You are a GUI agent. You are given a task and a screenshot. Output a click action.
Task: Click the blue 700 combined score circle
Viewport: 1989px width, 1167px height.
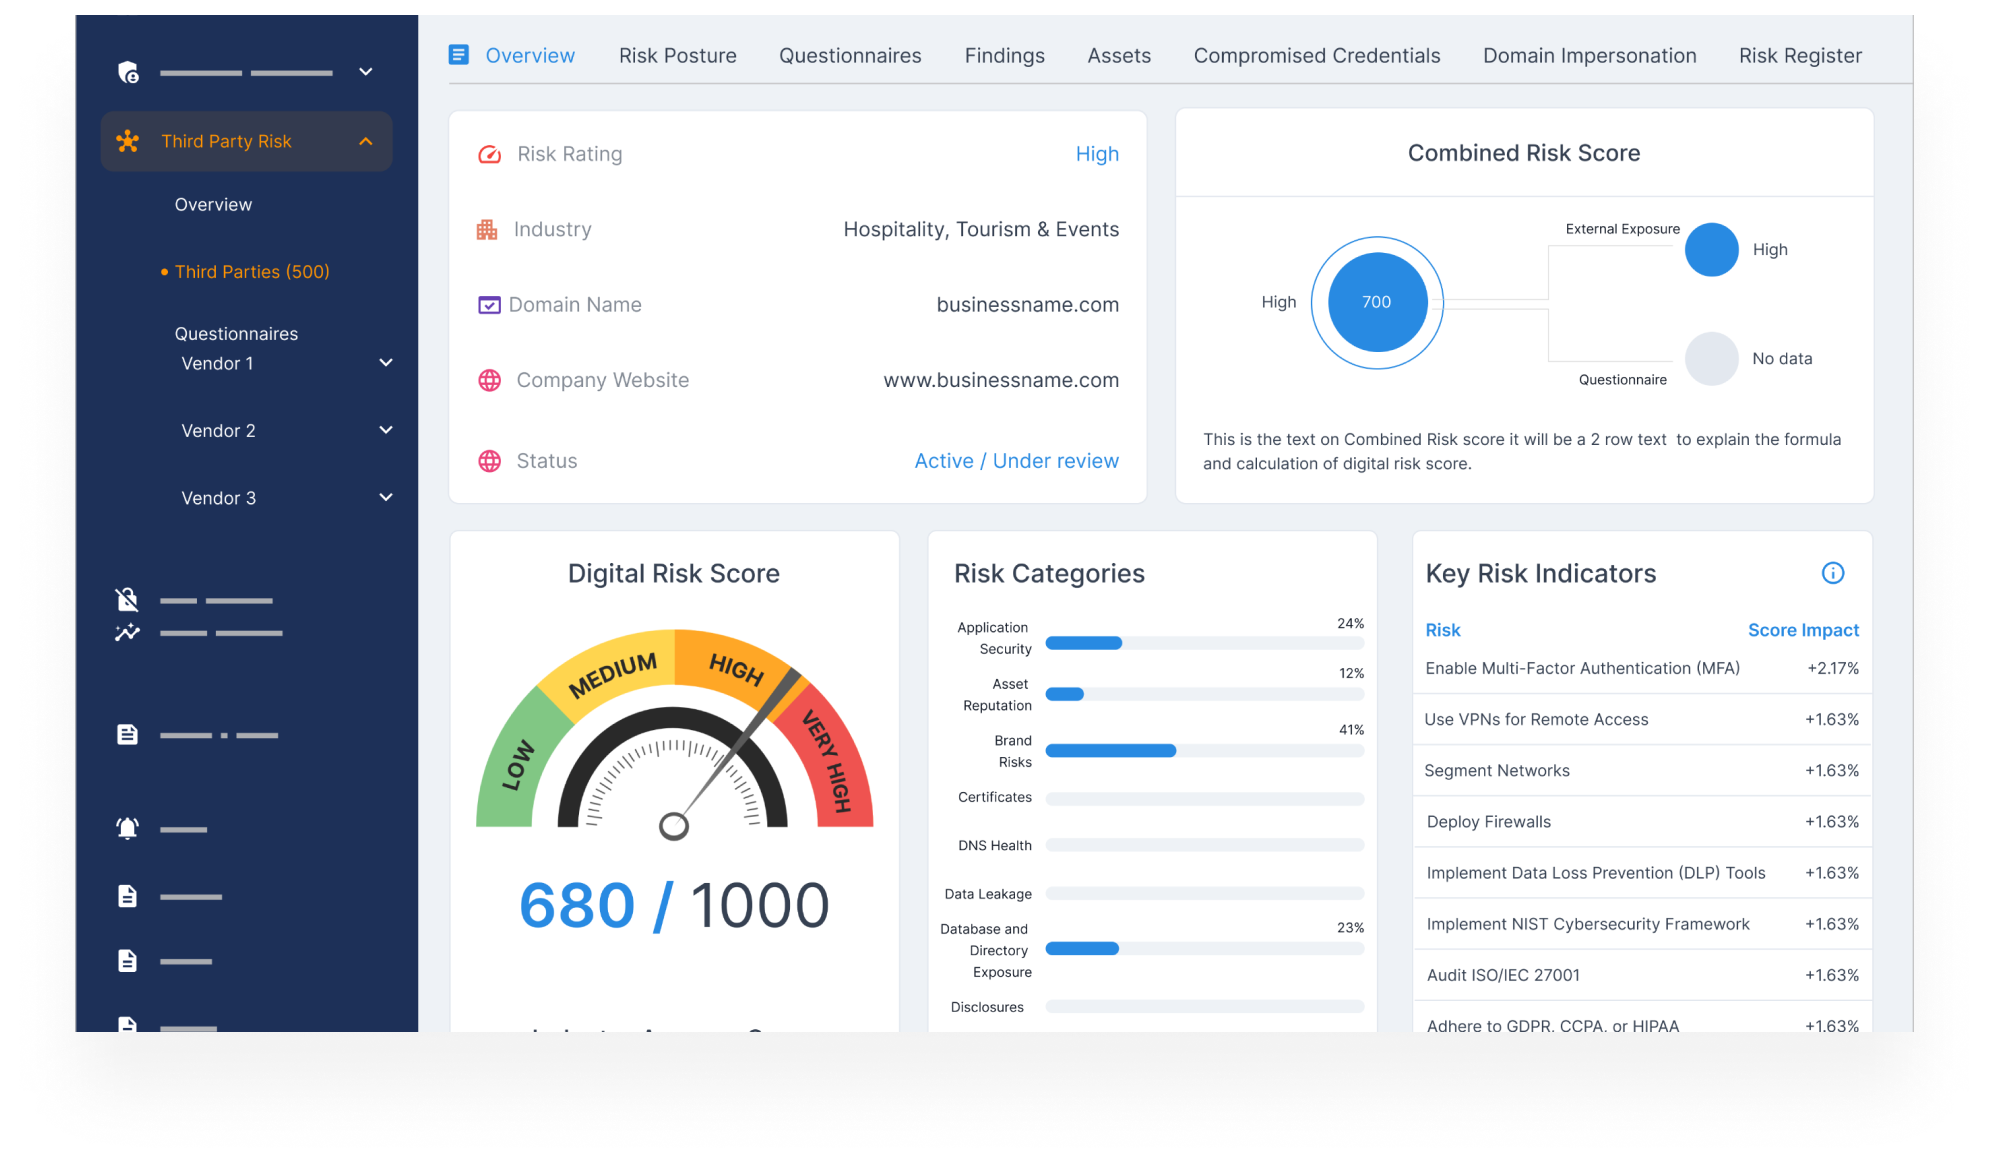click(1377, 302)
